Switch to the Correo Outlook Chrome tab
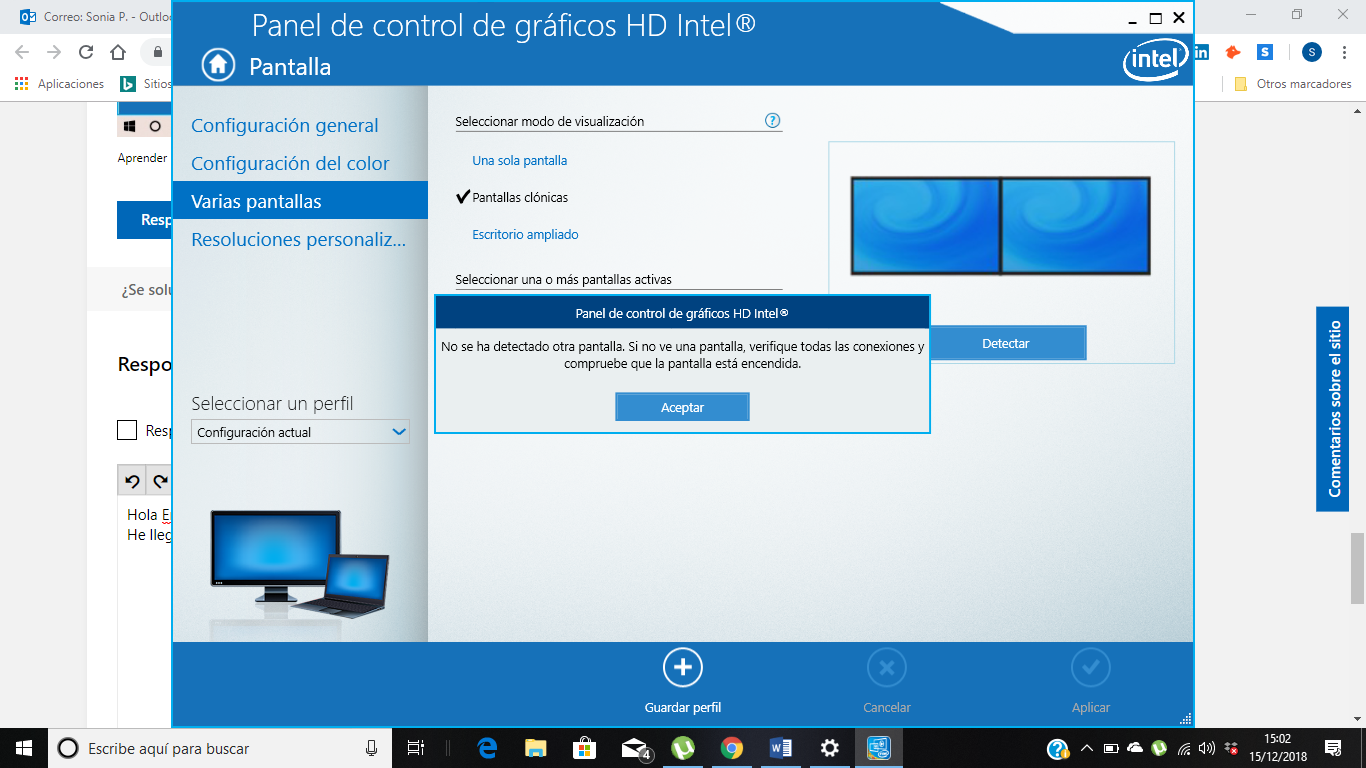 coord(95,16)
